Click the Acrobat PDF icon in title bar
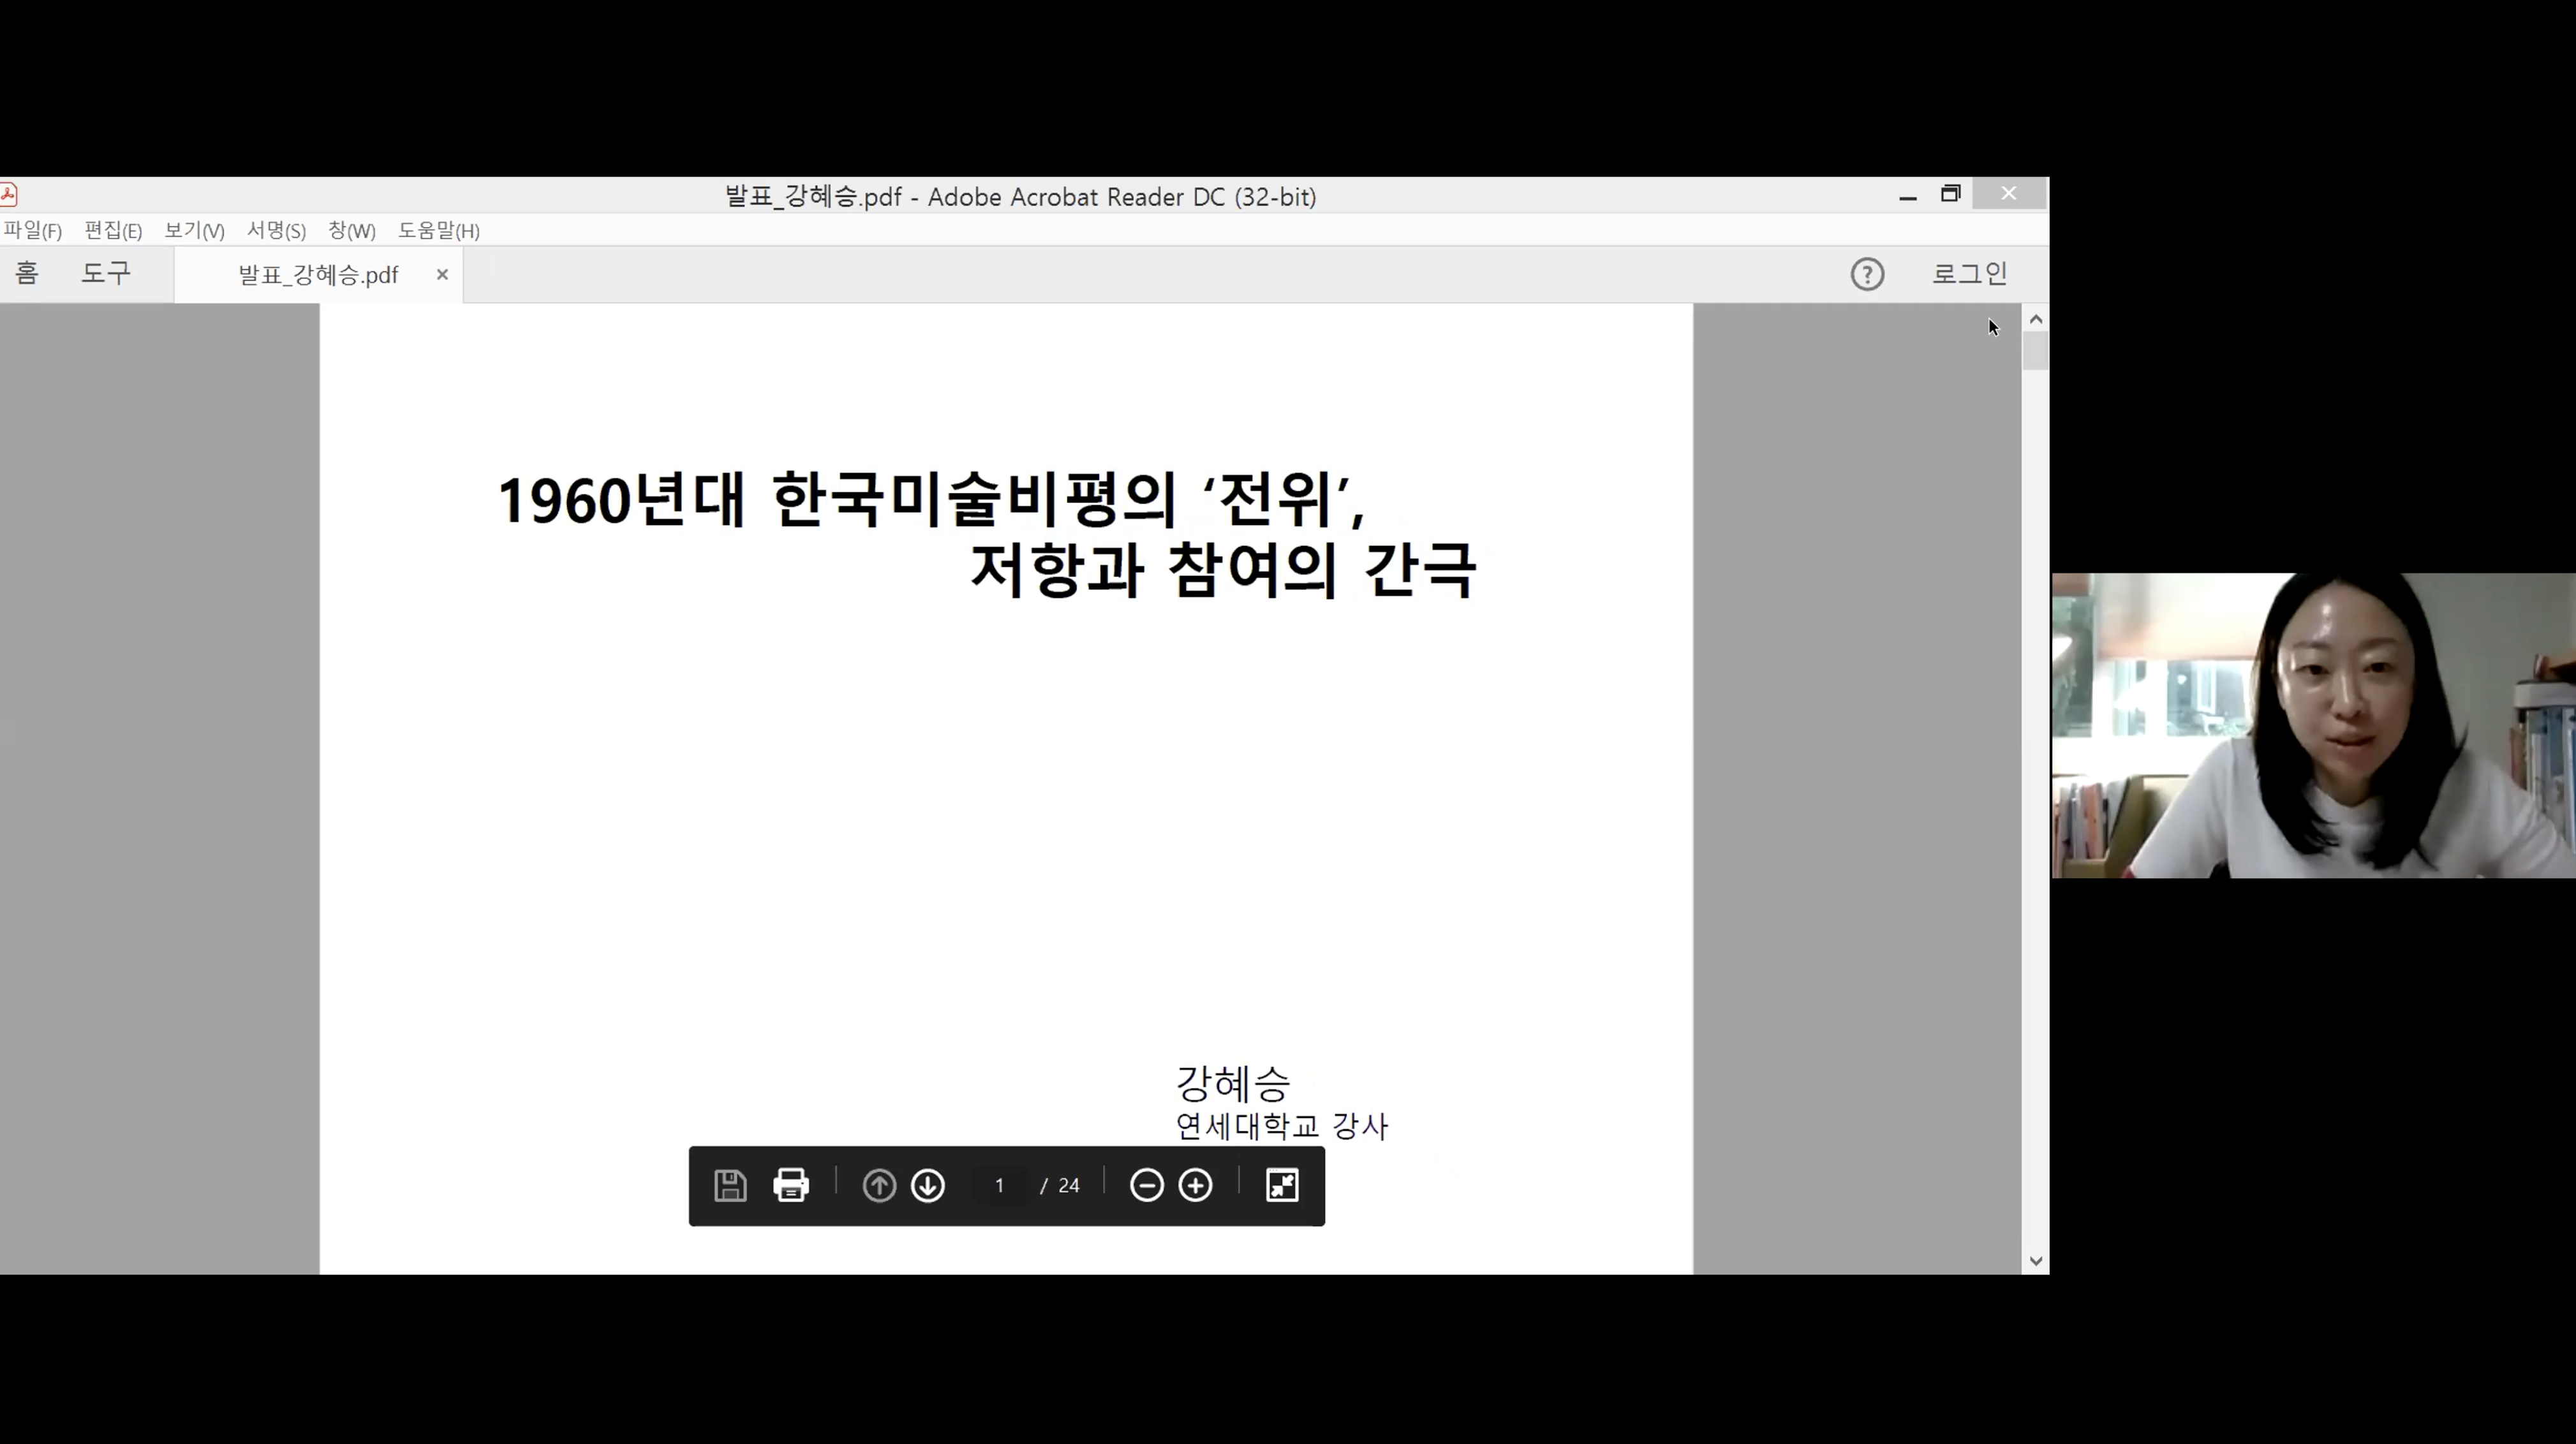The height and width of the screenshot is (1444, 2576). click(x=9, y=194)
